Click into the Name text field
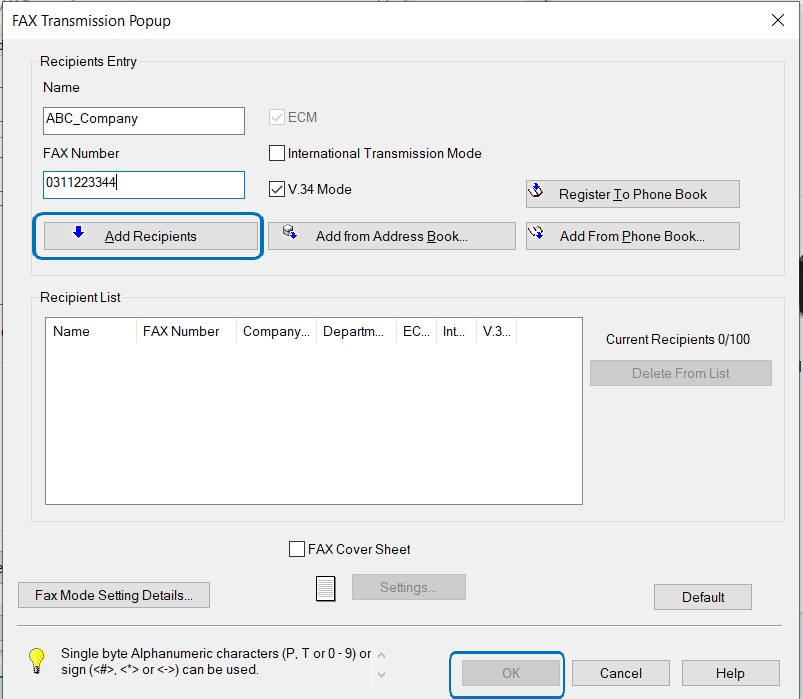This screenshot has height=699, width=803. (144, 120)
